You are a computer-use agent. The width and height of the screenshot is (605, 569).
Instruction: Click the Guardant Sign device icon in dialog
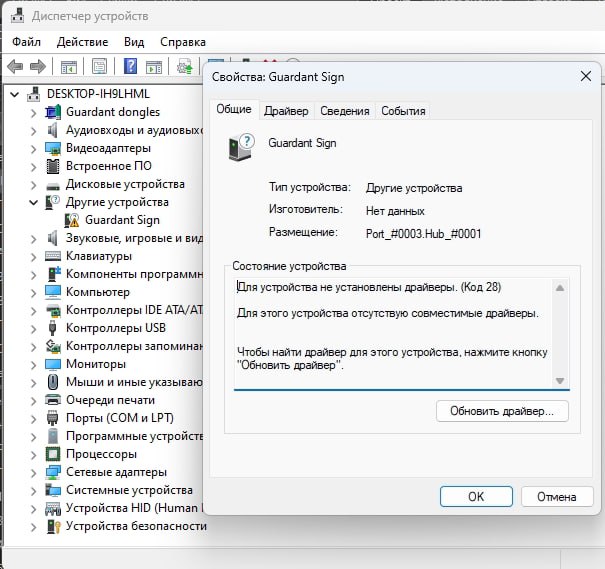pyautogui.click(x=242, y=147)
